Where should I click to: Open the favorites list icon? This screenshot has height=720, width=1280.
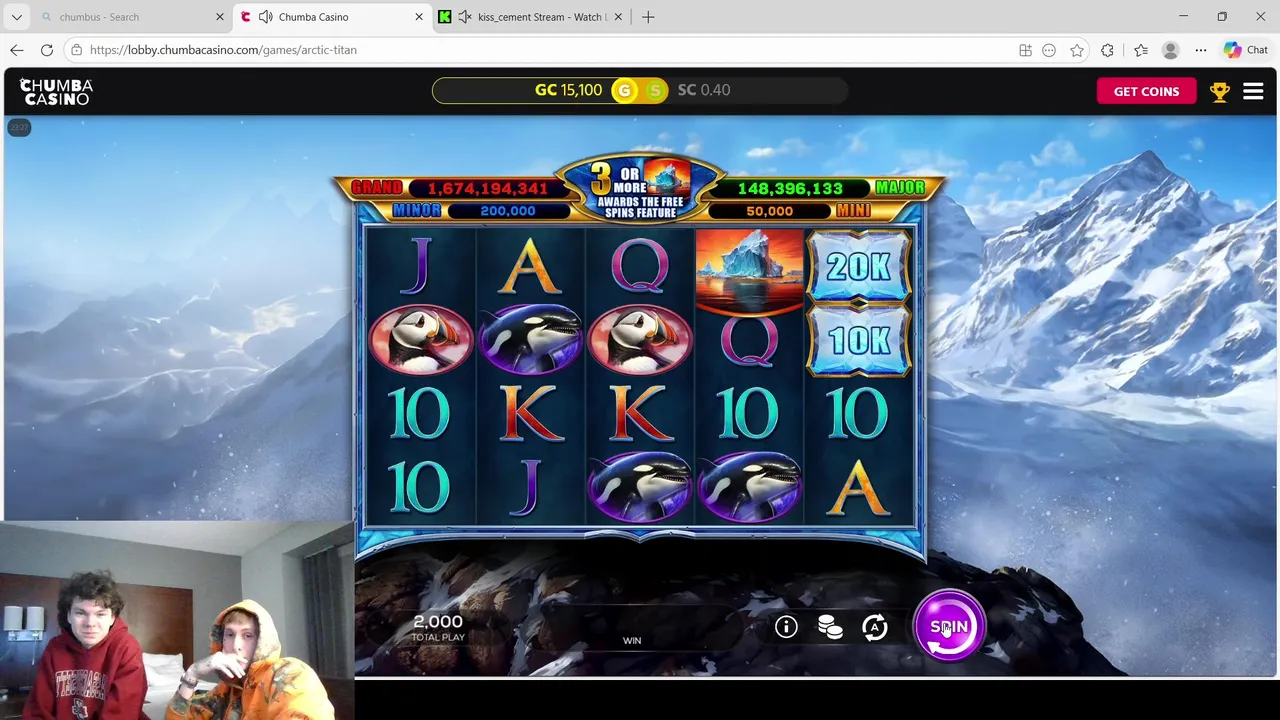click(x=1141, y=50)
